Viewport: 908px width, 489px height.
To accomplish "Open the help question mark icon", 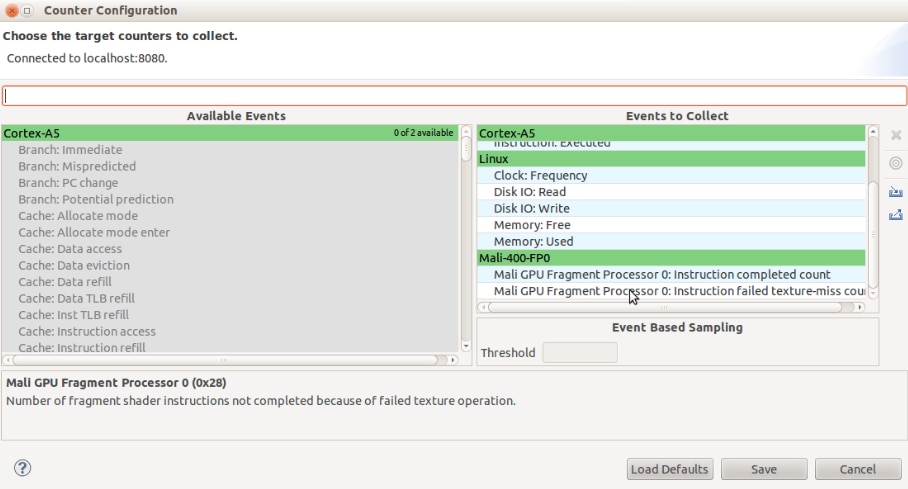I will [x=22, y=468].
